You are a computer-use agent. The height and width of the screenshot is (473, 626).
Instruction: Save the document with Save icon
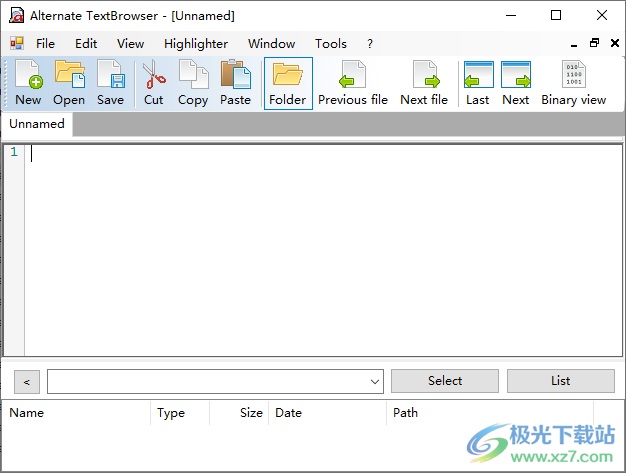pos(111,83)
